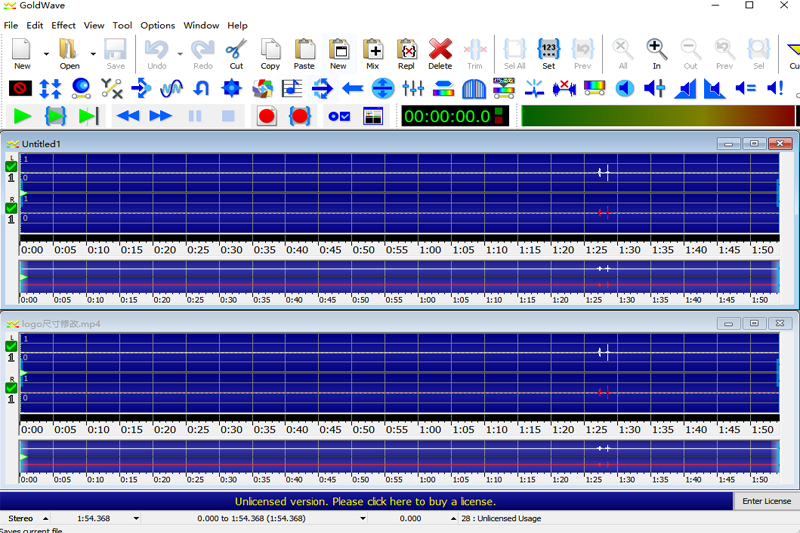Image resolution: width=800 pixels, height=533 pixels.
Task: Click the Rewind button
Action: point(128,116)
